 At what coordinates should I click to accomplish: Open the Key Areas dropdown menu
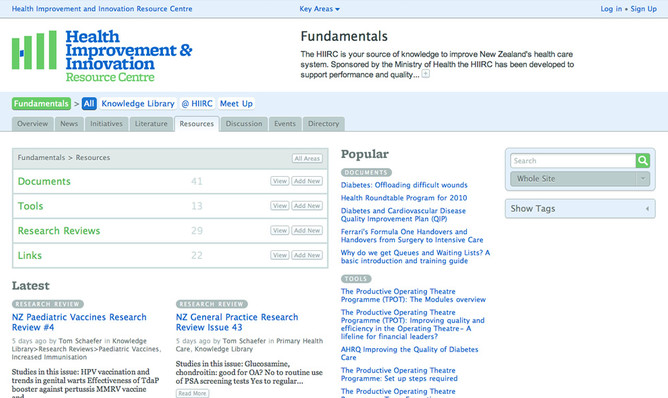320,9
